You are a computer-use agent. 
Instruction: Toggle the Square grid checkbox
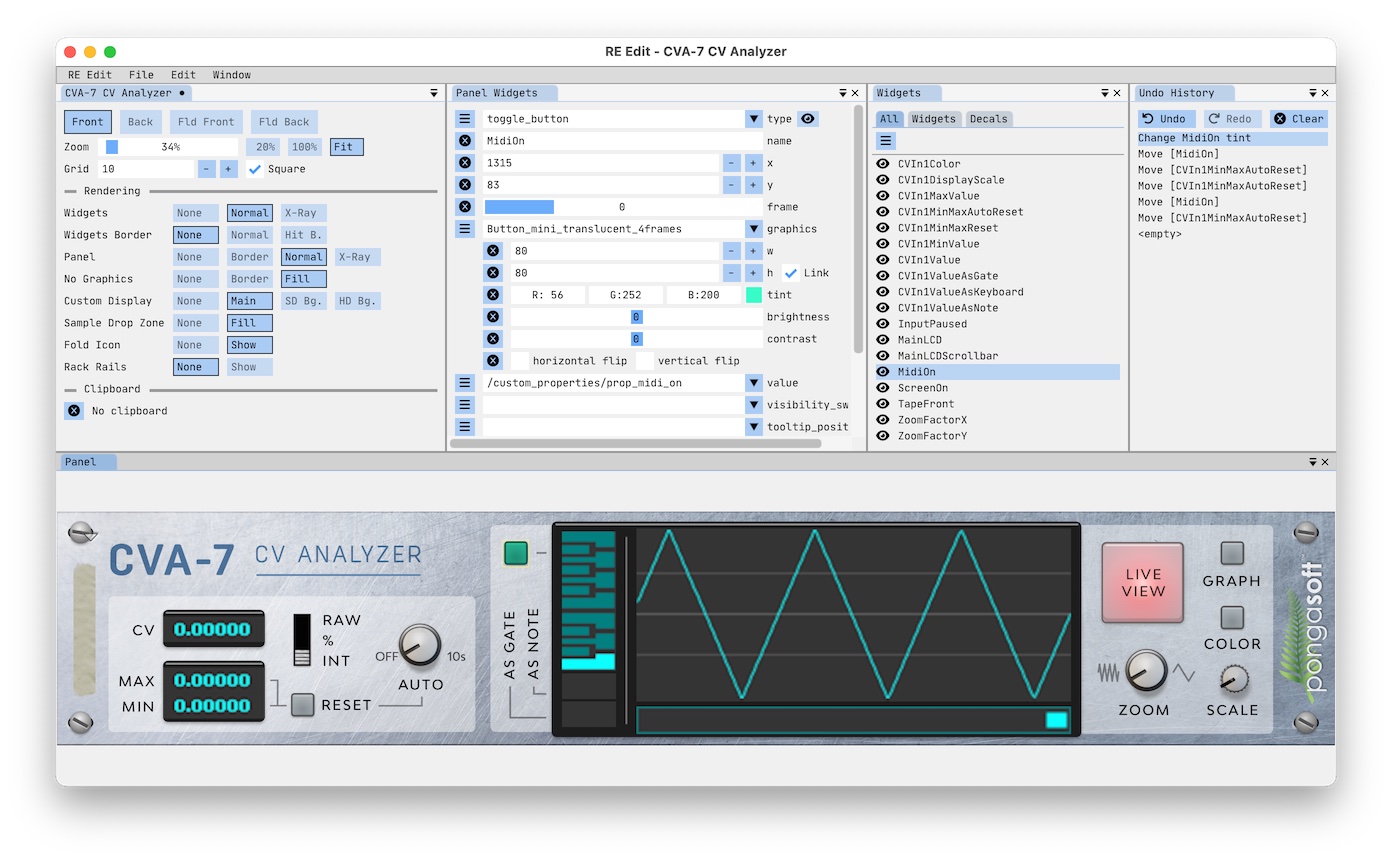[x=255, y=169]
